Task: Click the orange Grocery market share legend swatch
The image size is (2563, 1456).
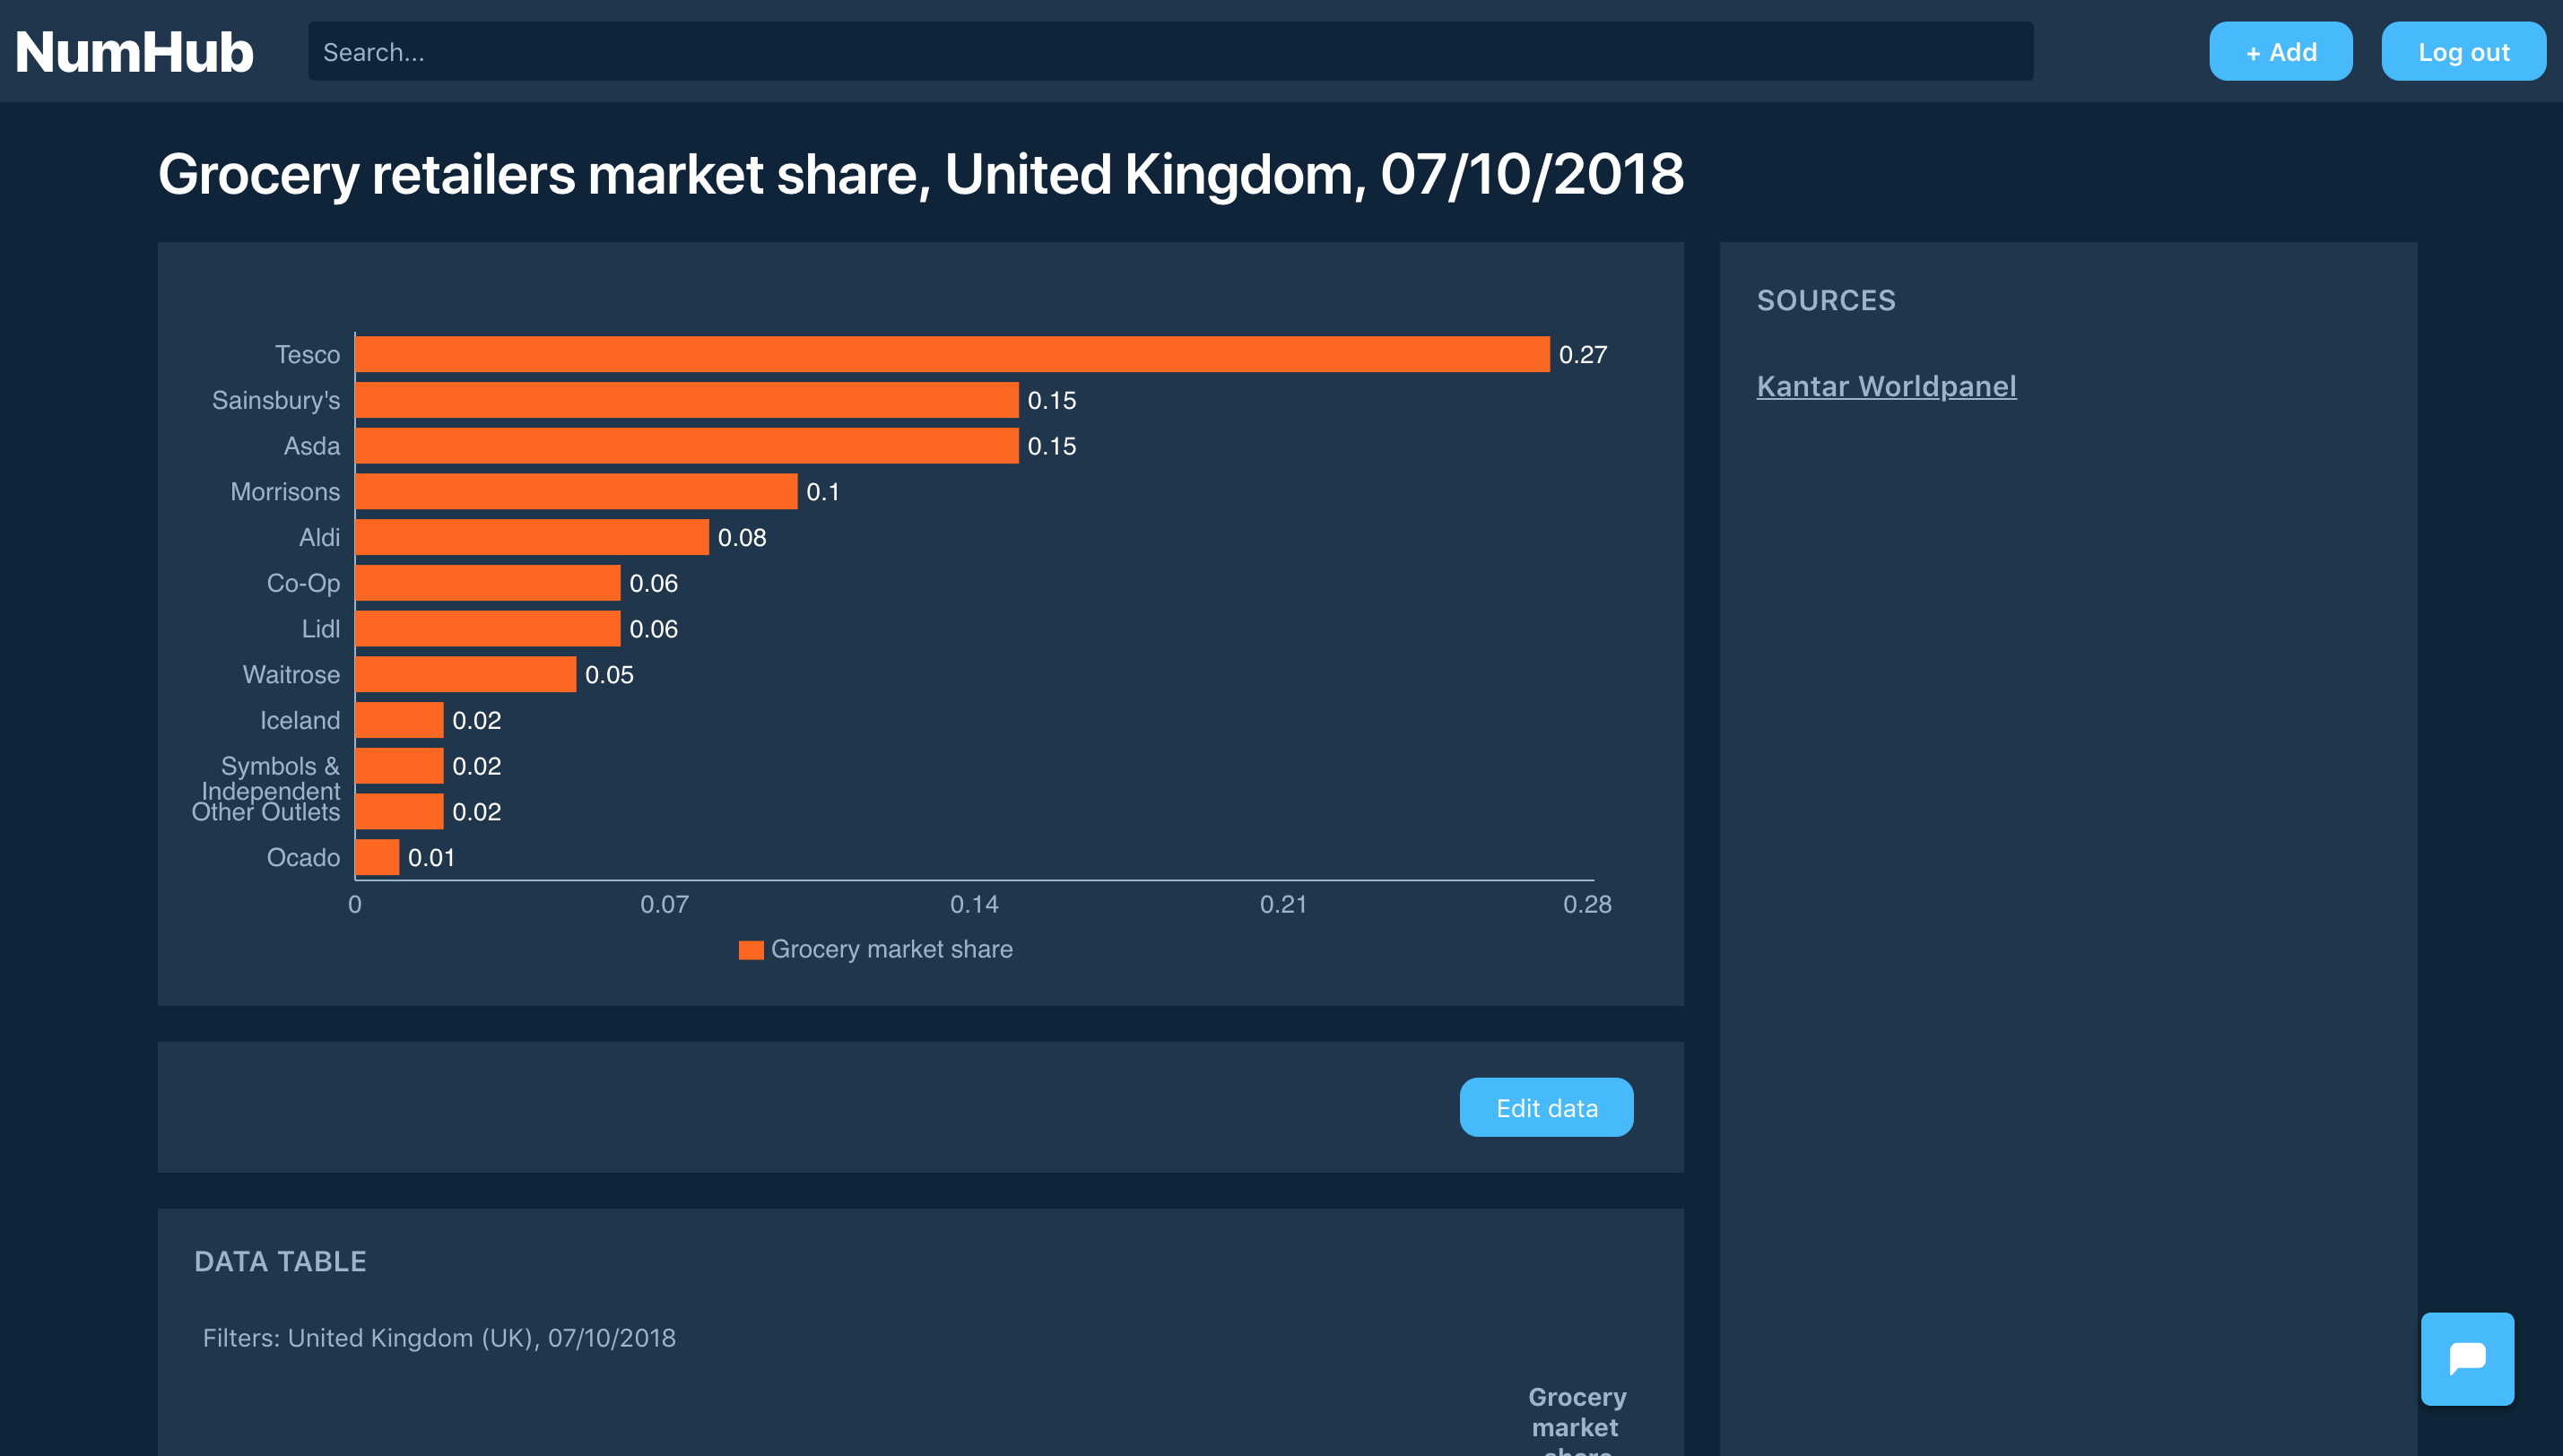Action: point(750,950)
